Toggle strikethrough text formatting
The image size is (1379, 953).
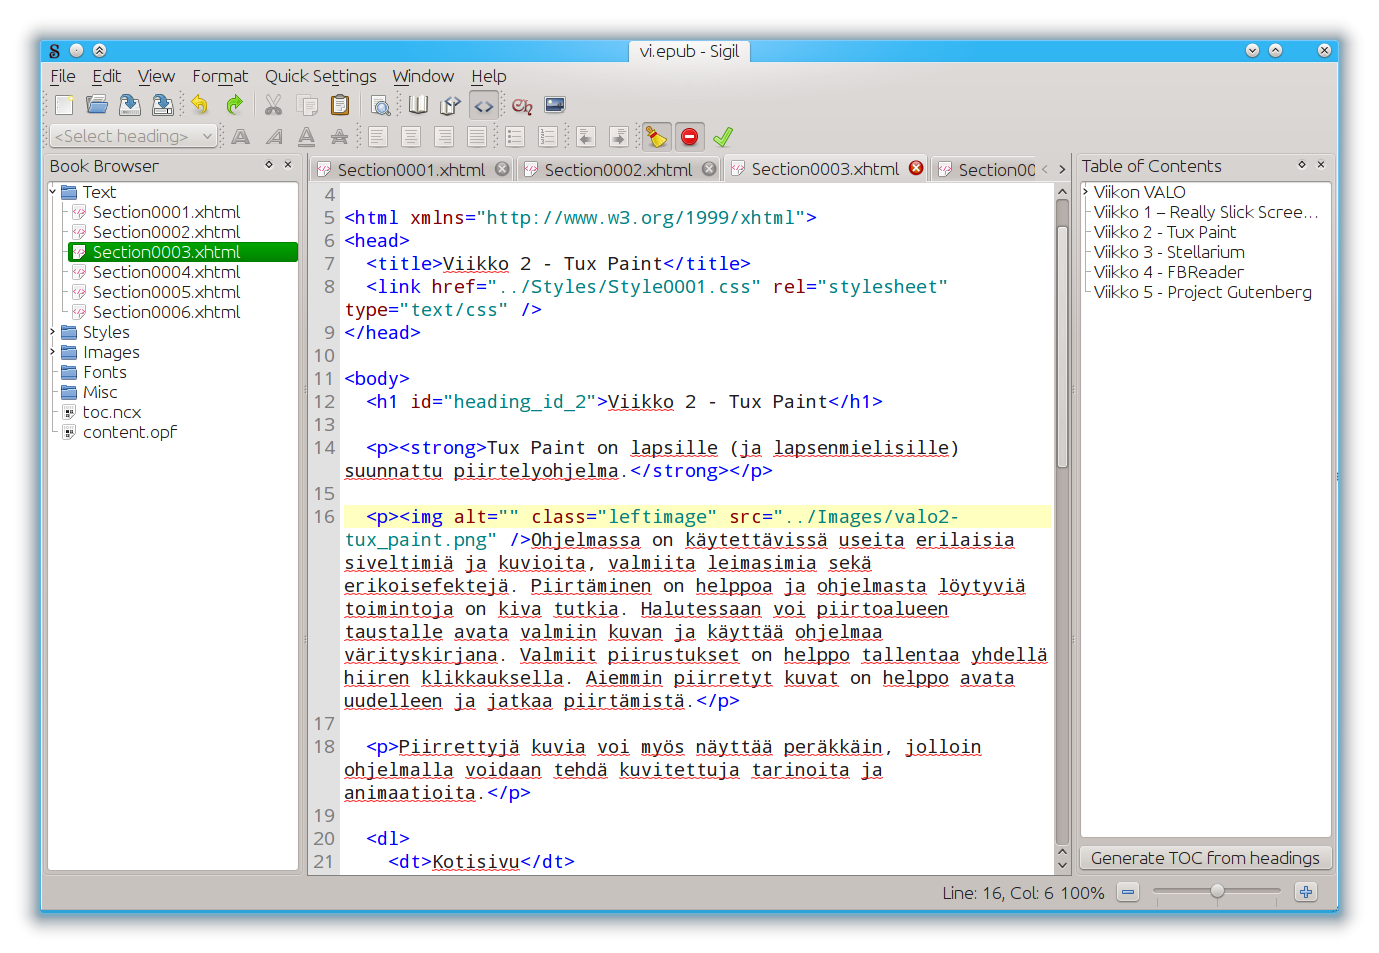pos(340,137)
